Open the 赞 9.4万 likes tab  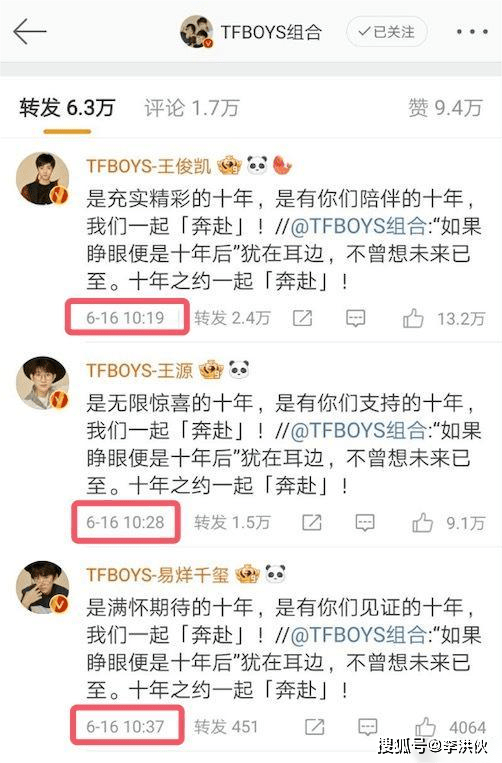[446, 108]
